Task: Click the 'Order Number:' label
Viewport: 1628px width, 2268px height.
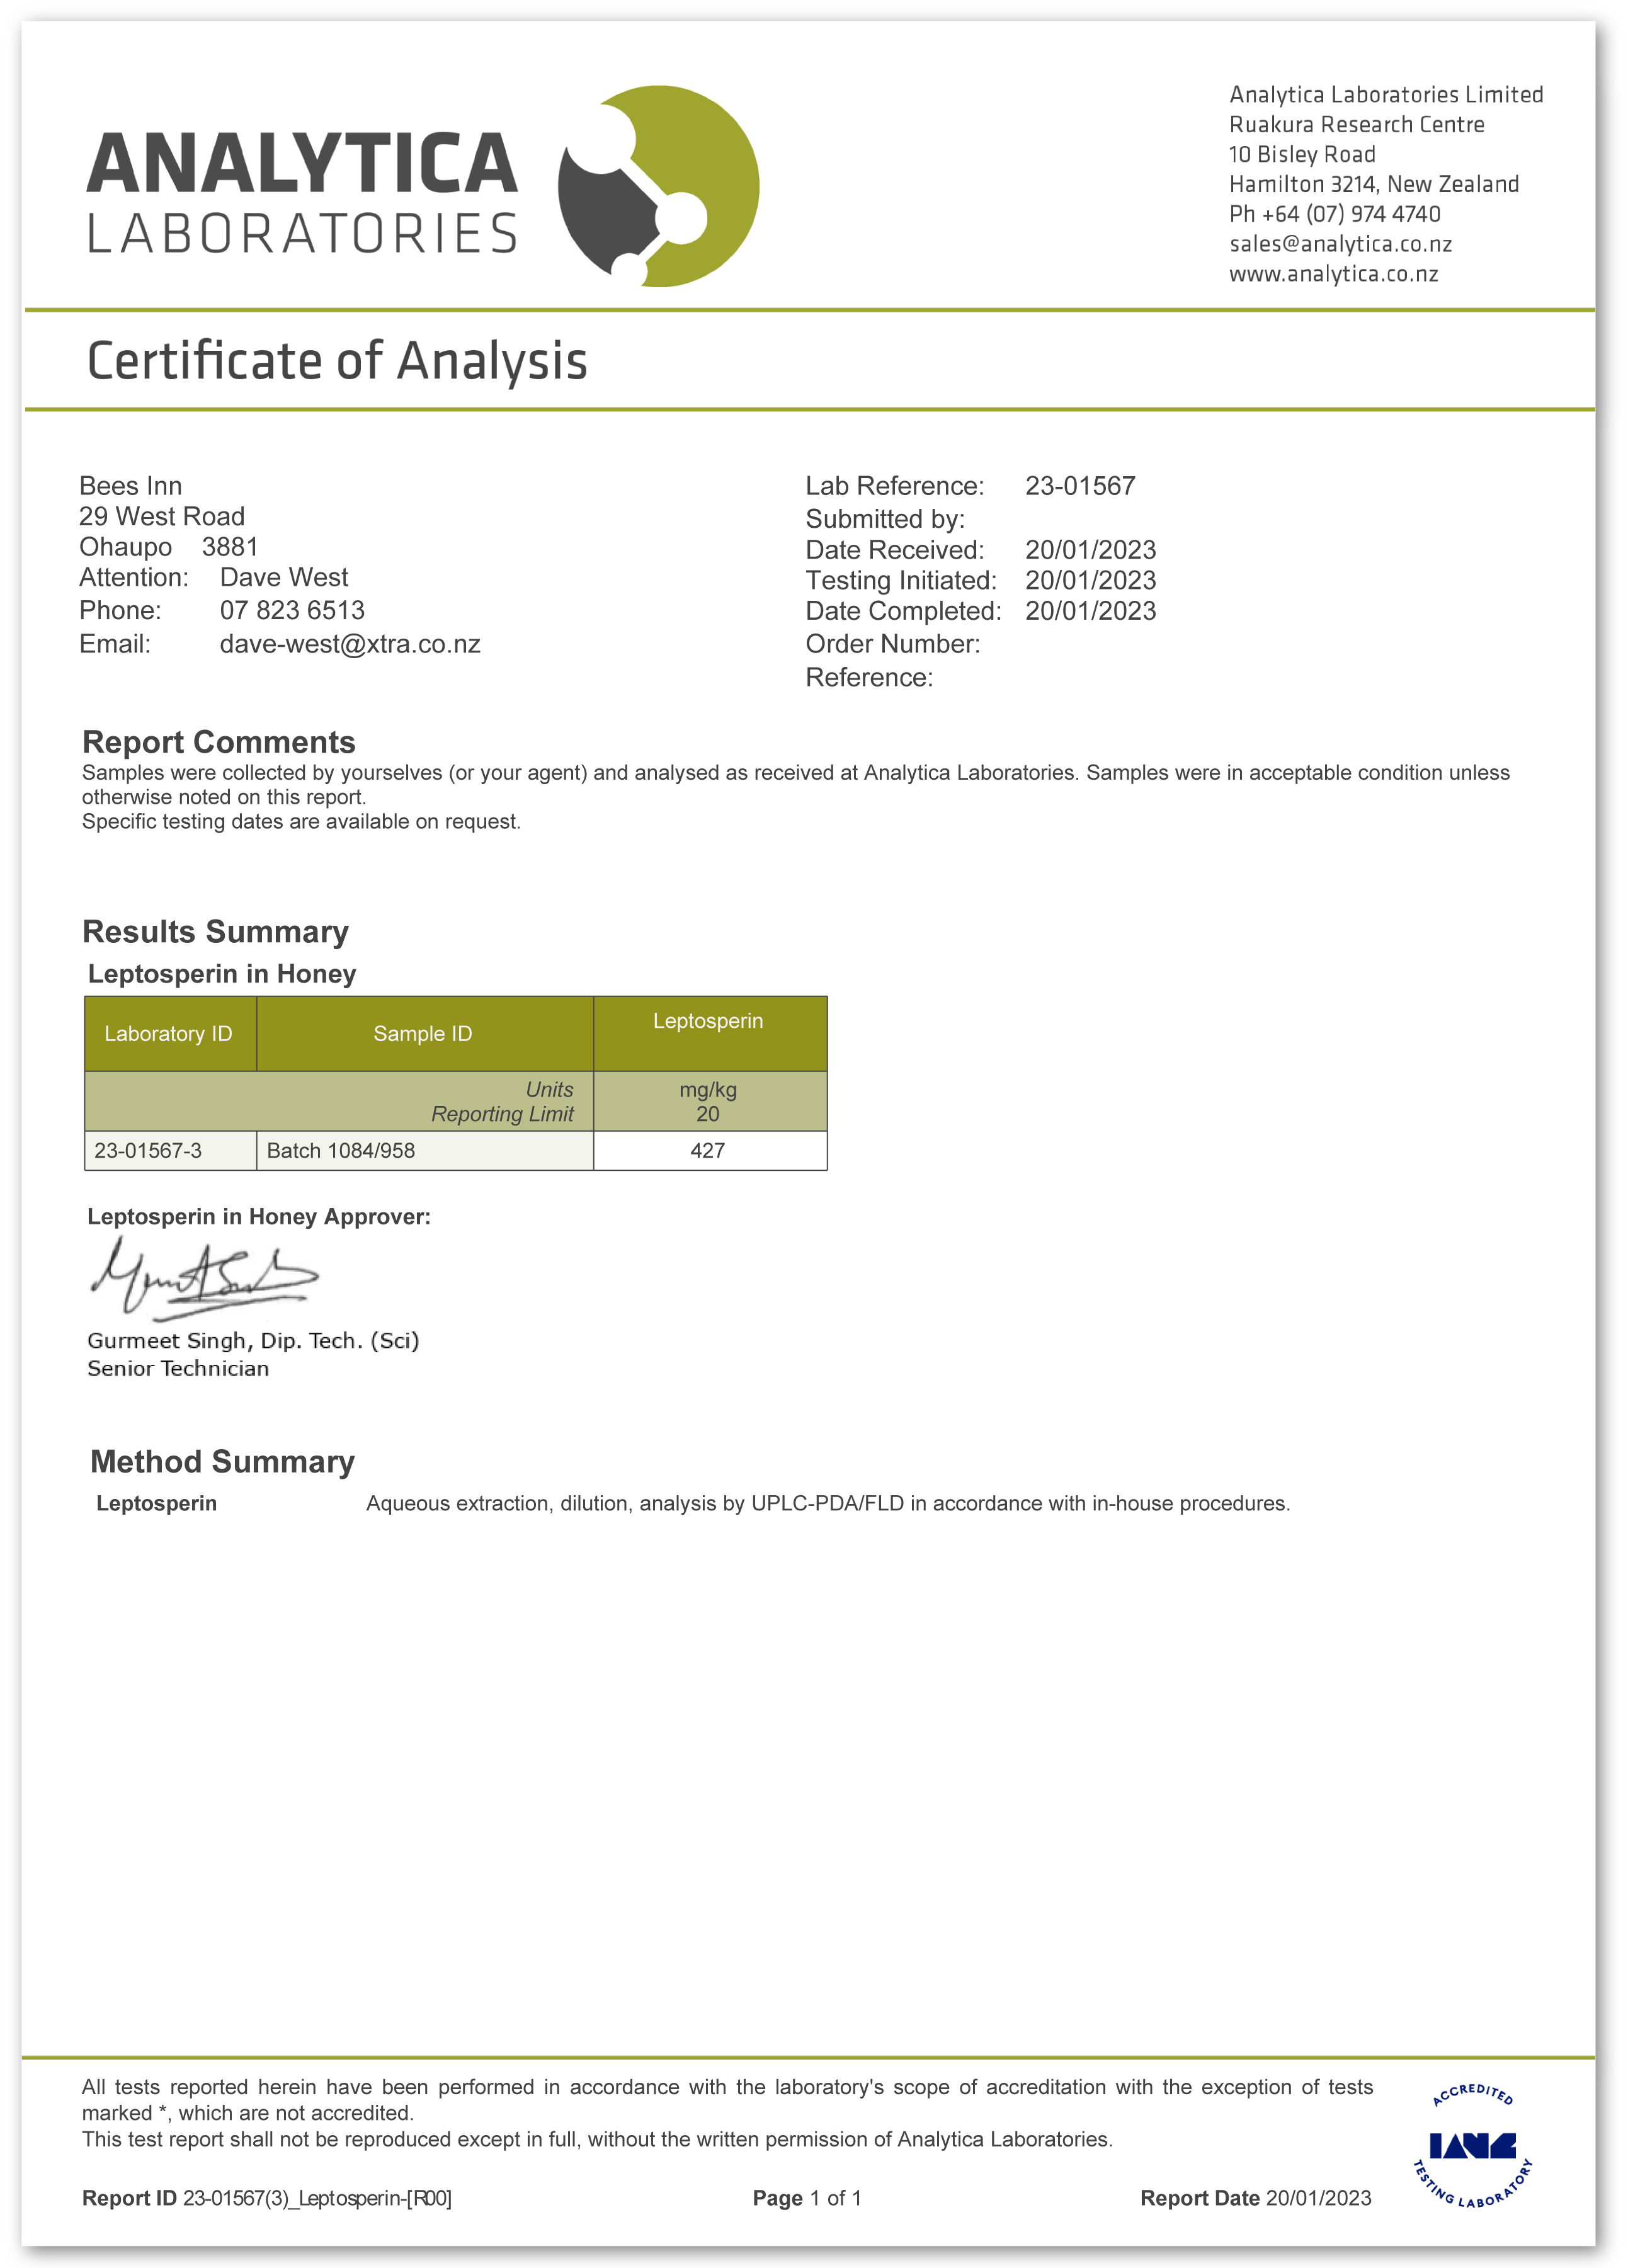Action: (x=893, y=644)
